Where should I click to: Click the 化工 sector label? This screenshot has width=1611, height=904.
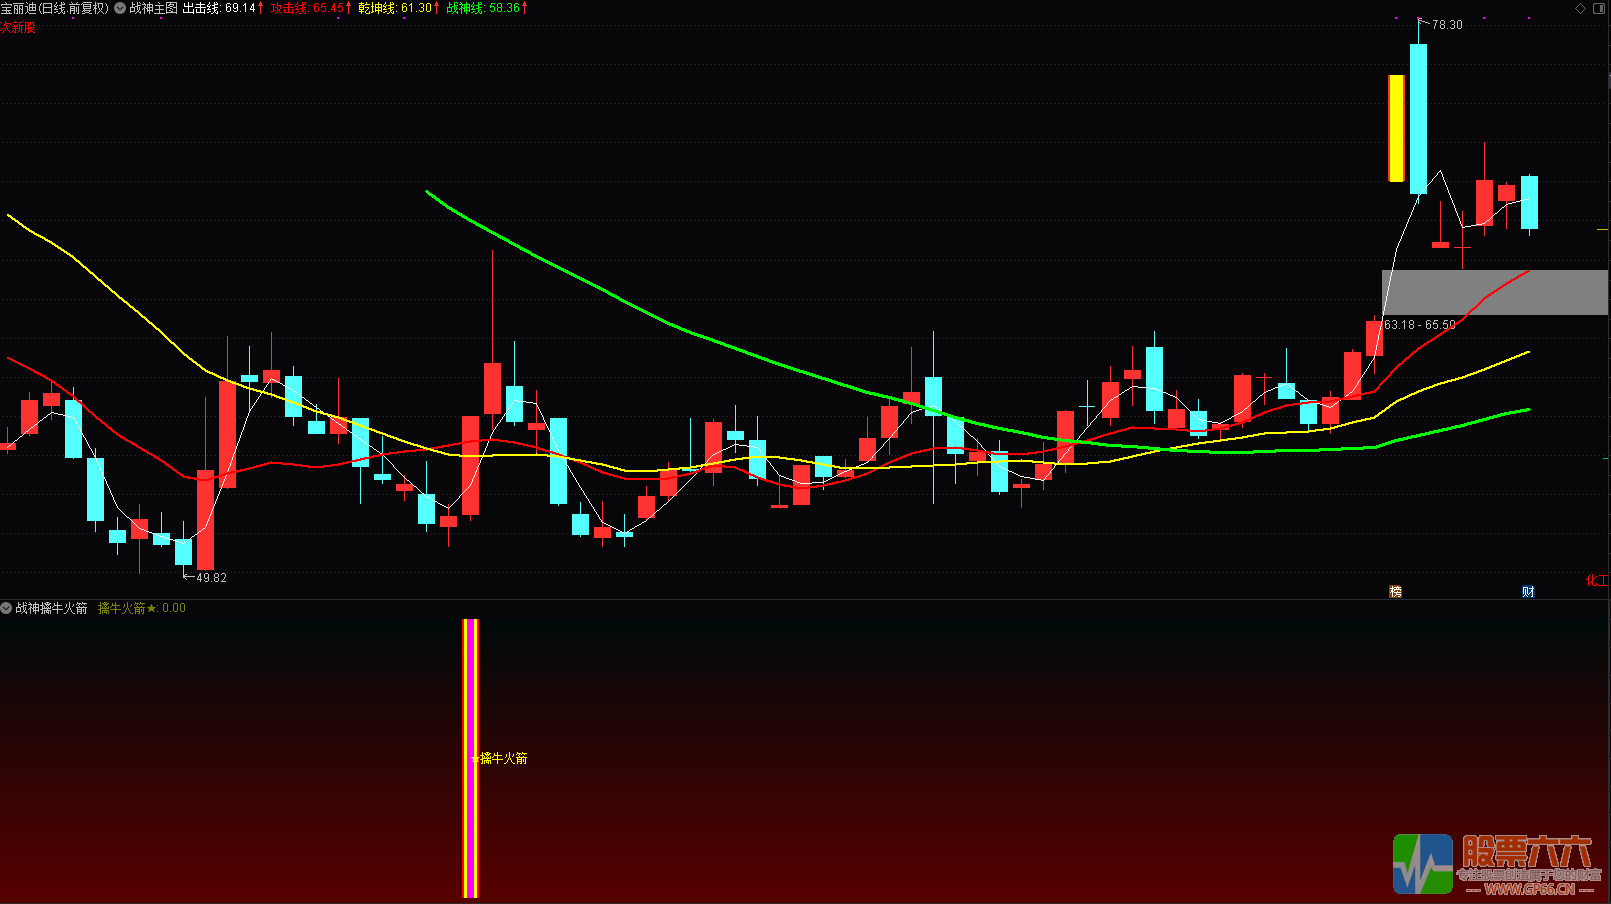click(x=1597, y=580)
